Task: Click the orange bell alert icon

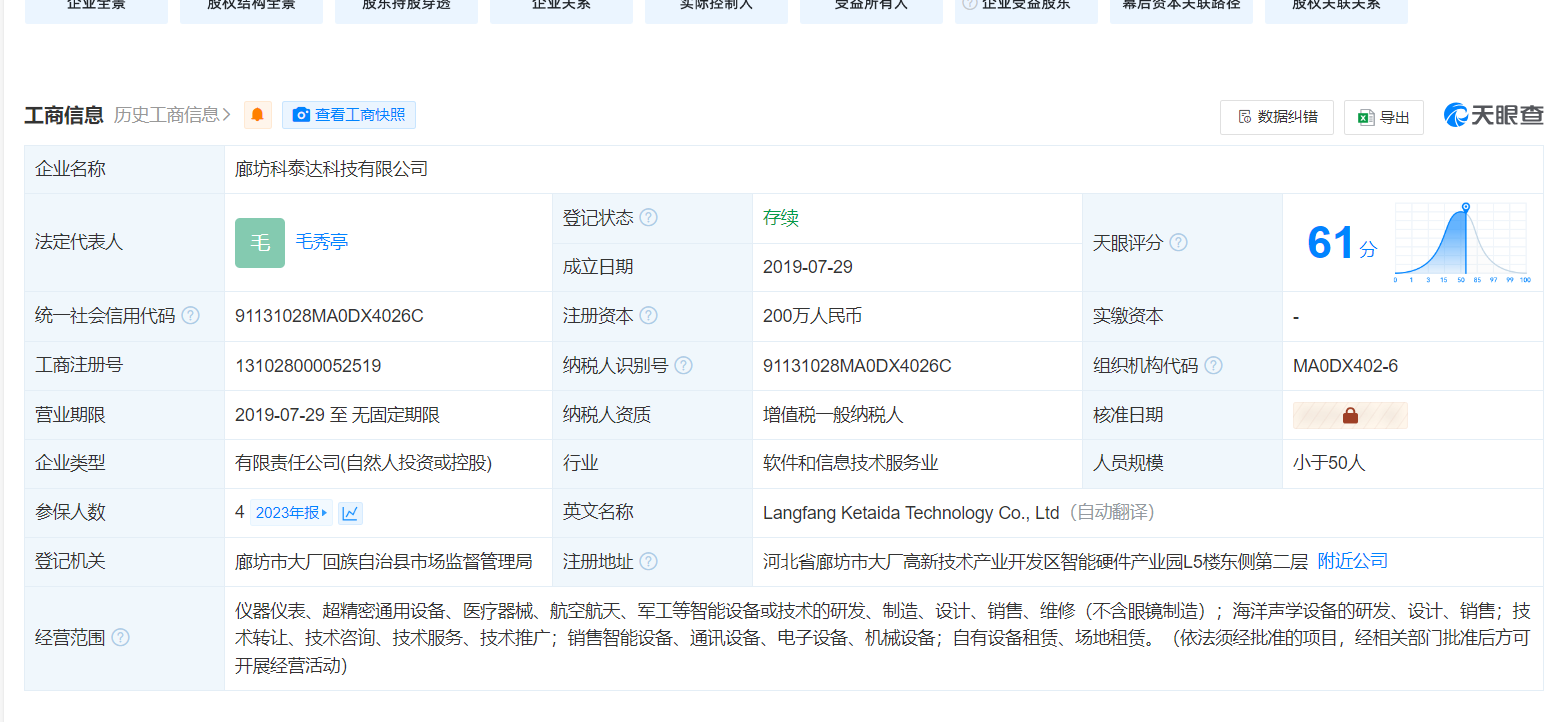Action: 258,115
